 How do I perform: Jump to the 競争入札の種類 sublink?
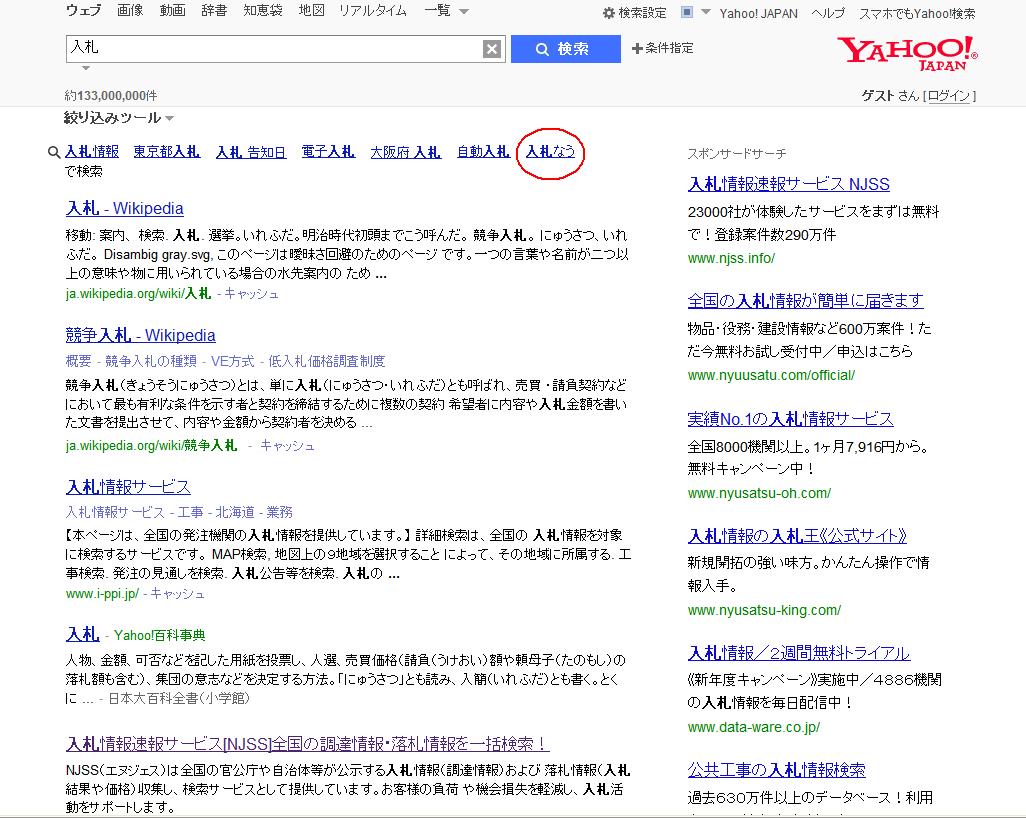(x=151, y=361)
